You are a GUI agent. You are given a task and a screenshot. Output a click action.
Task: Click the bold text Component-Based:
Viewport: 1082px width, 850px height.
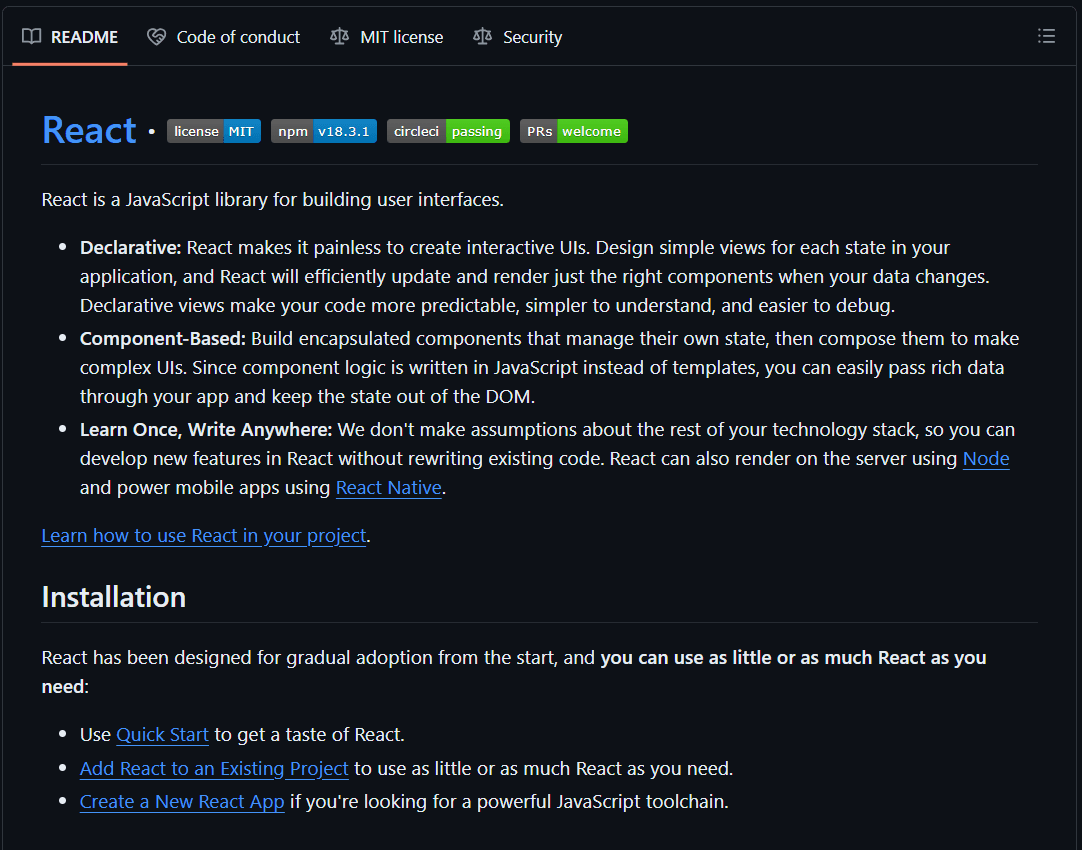[x=163, y=339]
